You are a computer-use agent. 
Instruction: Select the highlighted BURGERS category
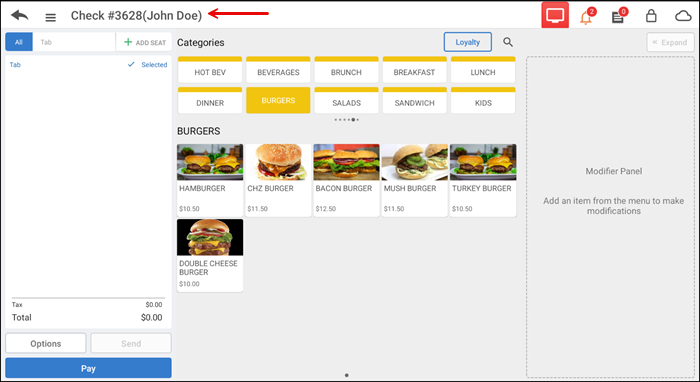tap(278, 100)
